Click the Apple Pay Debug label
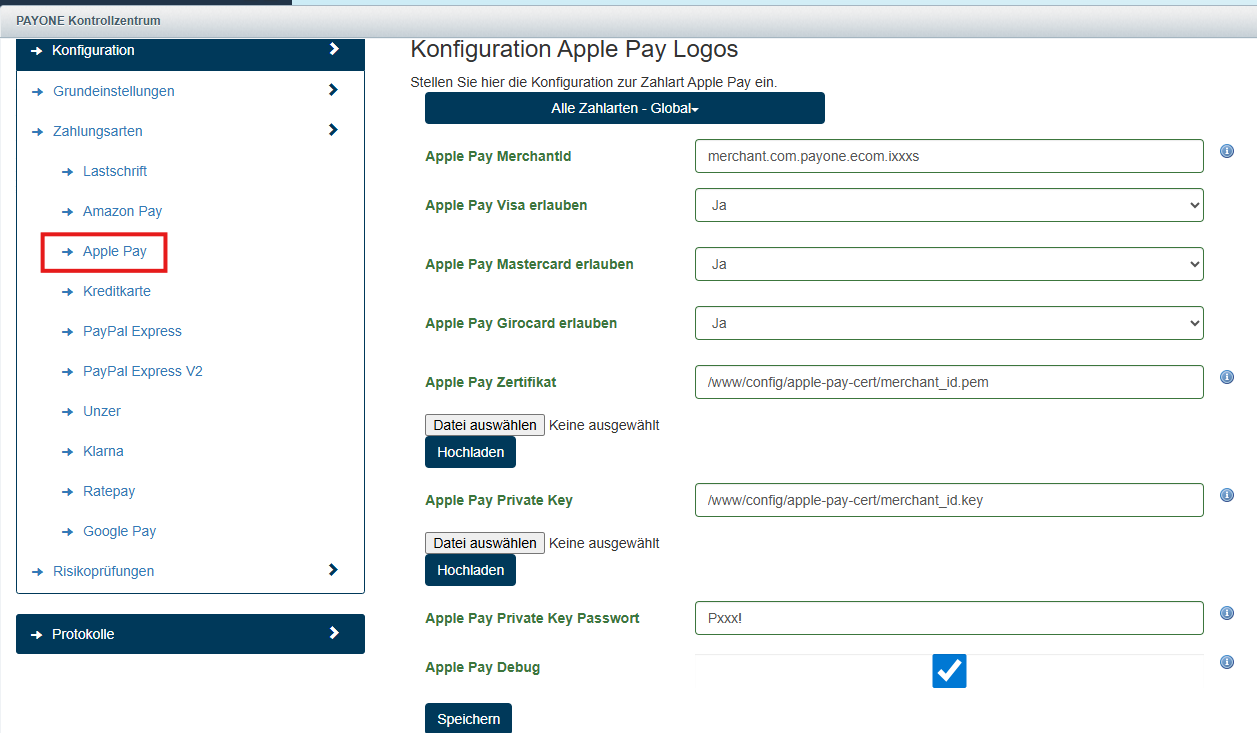 point(483,667)
